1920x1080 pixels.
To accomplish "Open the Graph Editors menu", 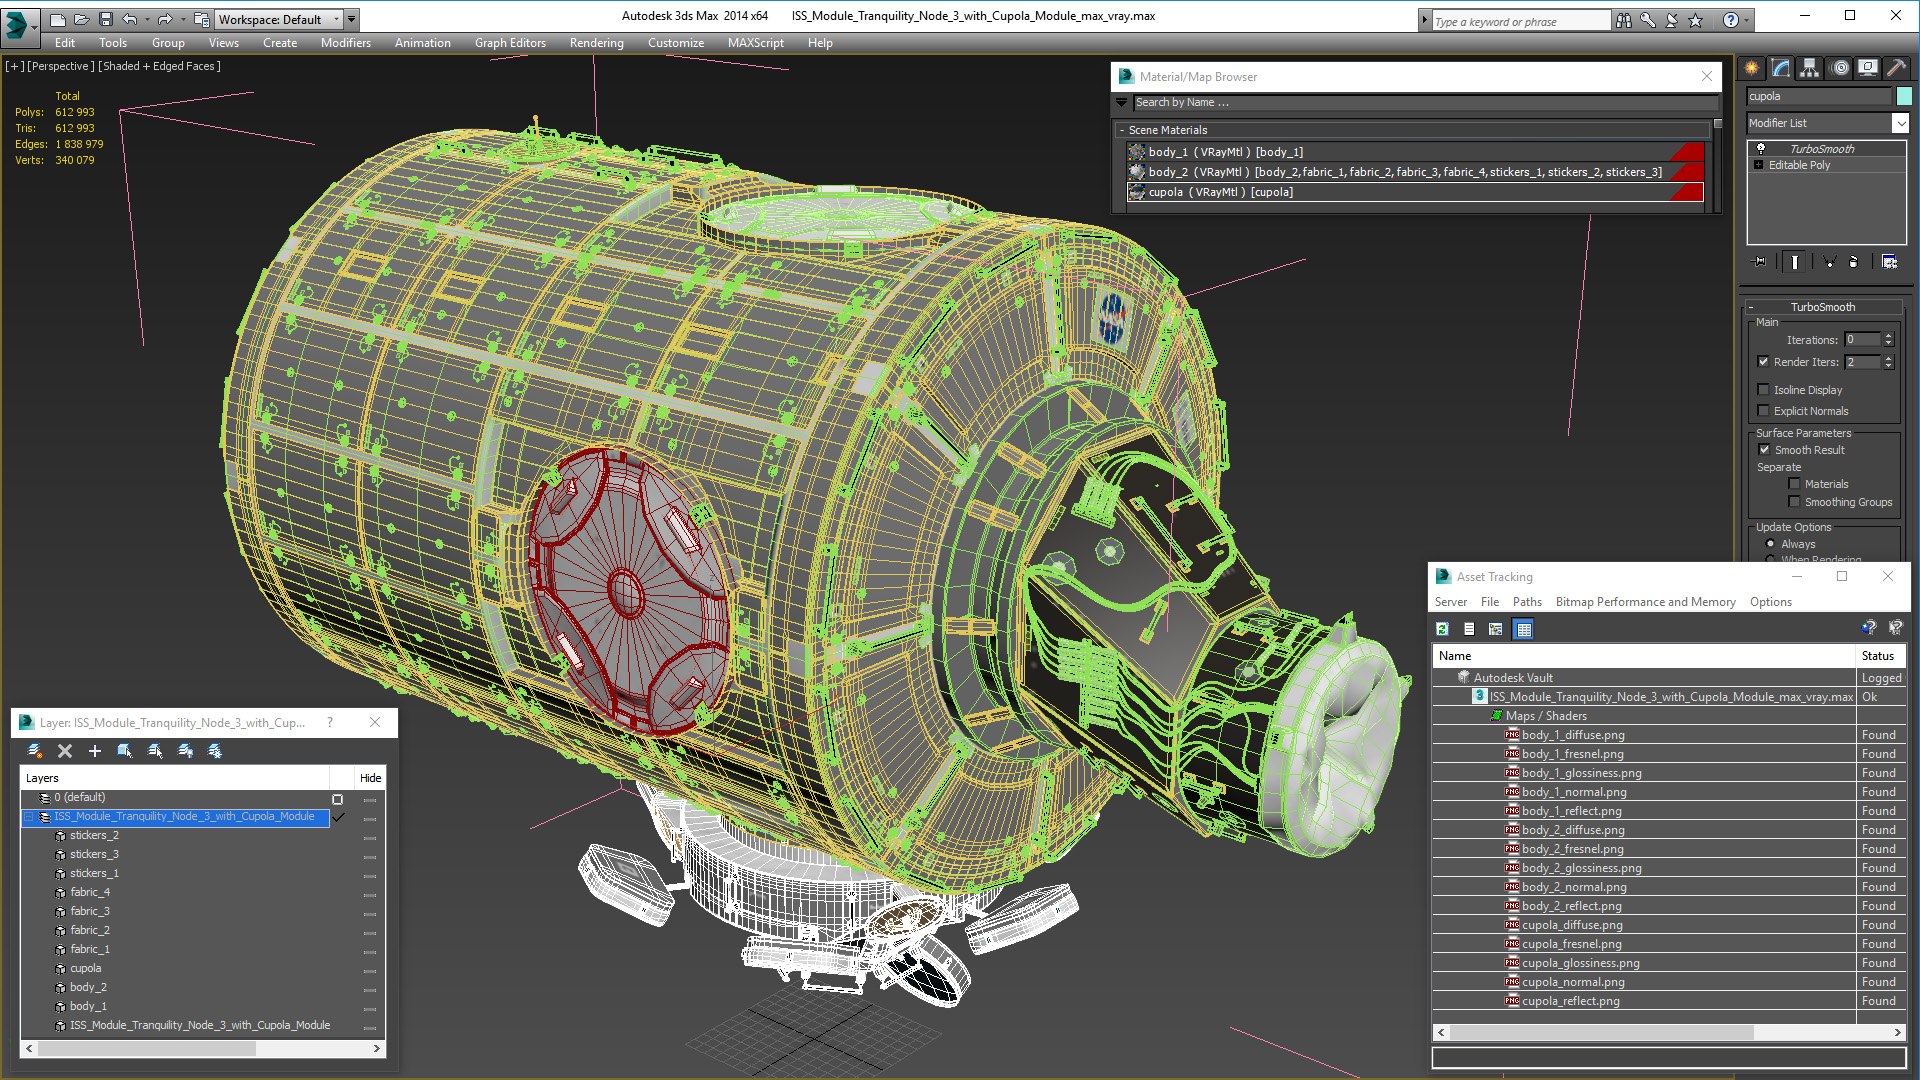I will [510, 43].
